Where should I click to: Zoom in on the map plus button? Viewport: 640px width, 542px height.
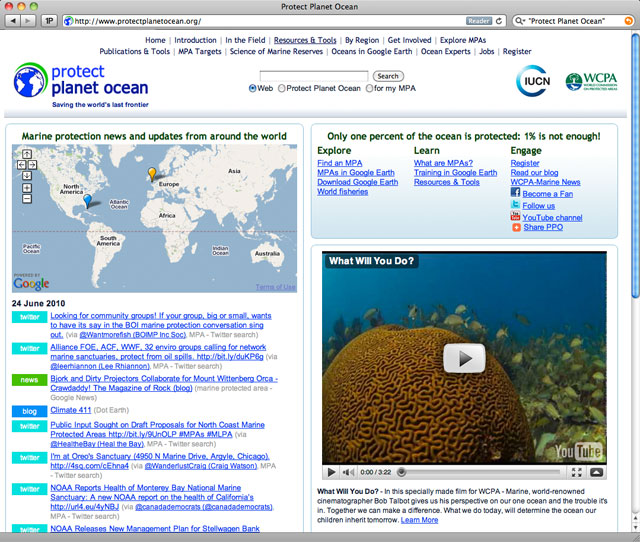(x=27, y=188)
